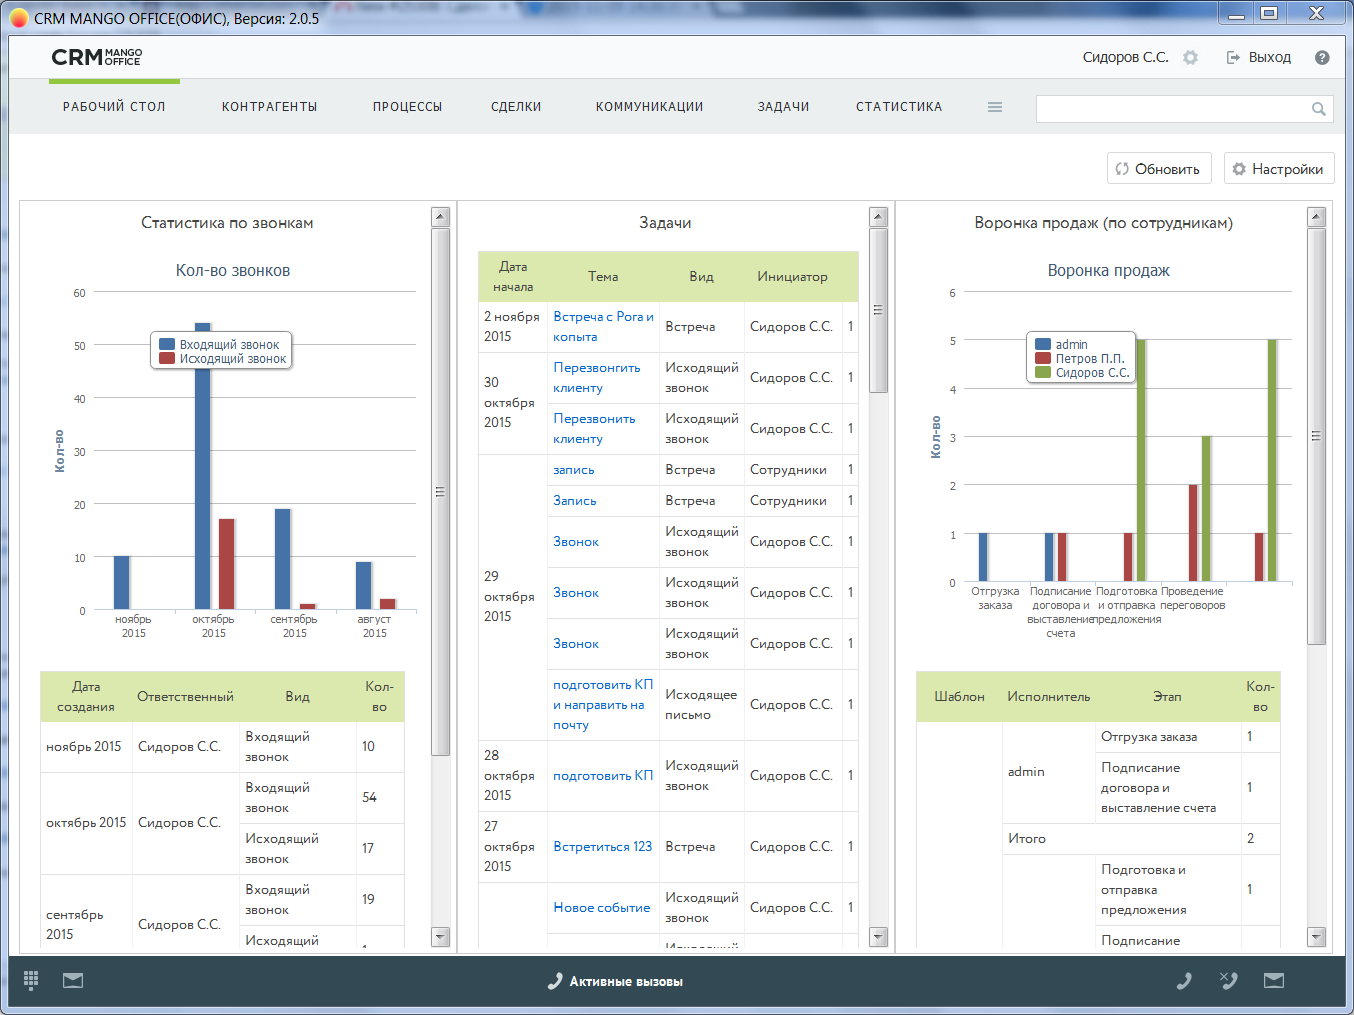Screen dimensions: 1354x1015
Task: Toggle Входящий звонок legend swatch
Action: click(167, 345)
